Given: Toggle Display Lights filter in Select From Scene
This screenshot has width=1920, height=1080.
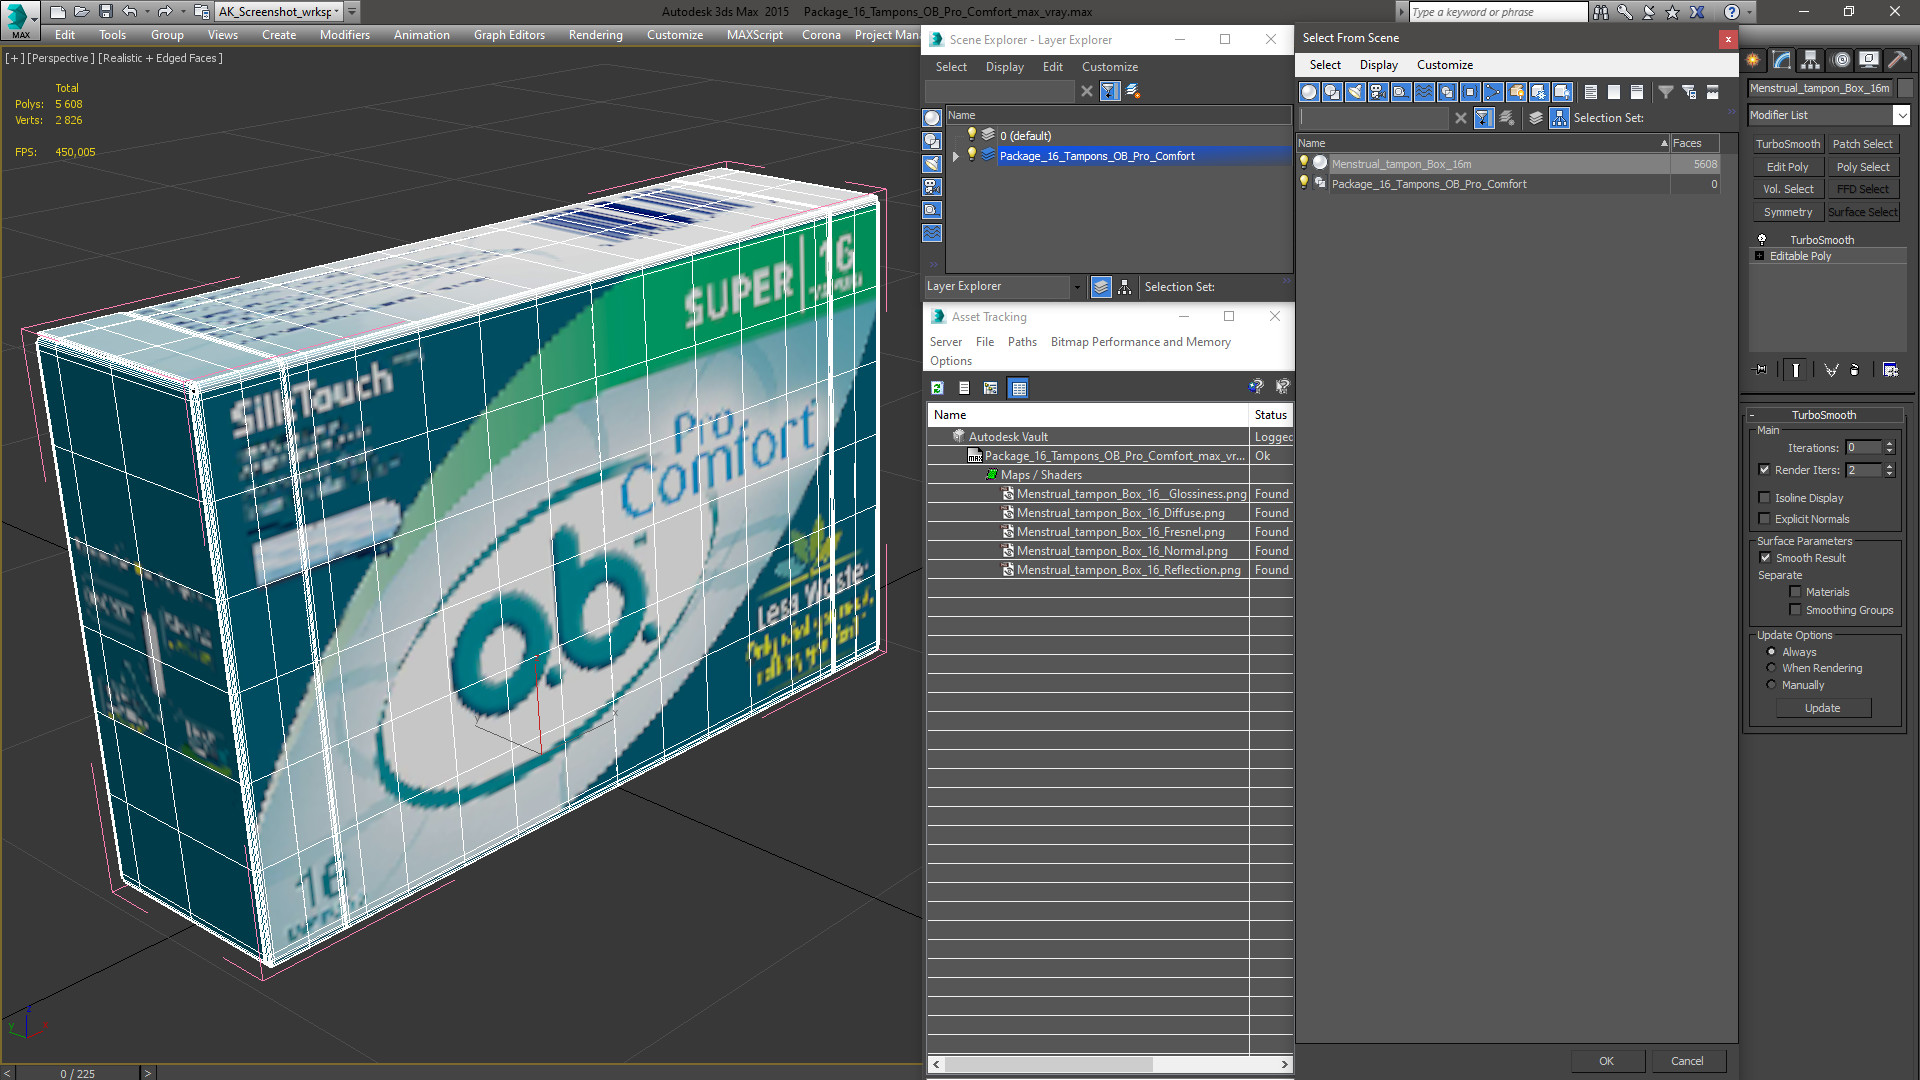Looking at the screenshot, I should pos(1355,92).
